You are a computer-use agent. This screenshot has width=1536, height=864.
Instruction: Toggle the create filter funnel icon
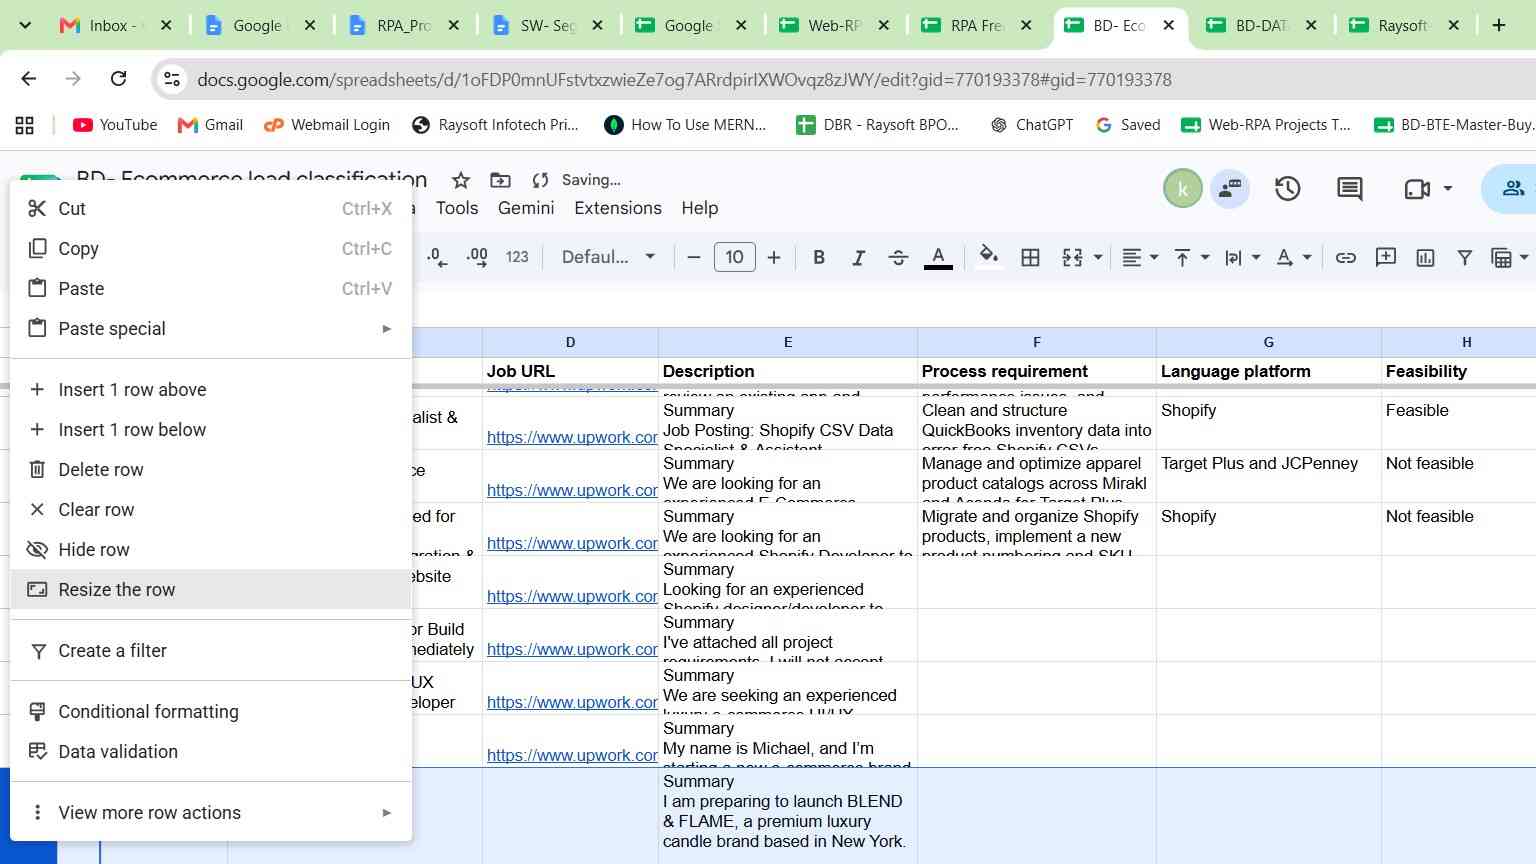[x=1465, y=257]
